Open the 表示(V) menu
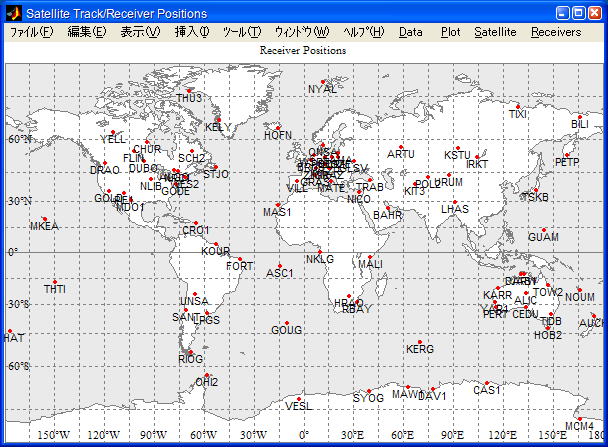Viewport: 608px width, 447px height. point(140,32)
